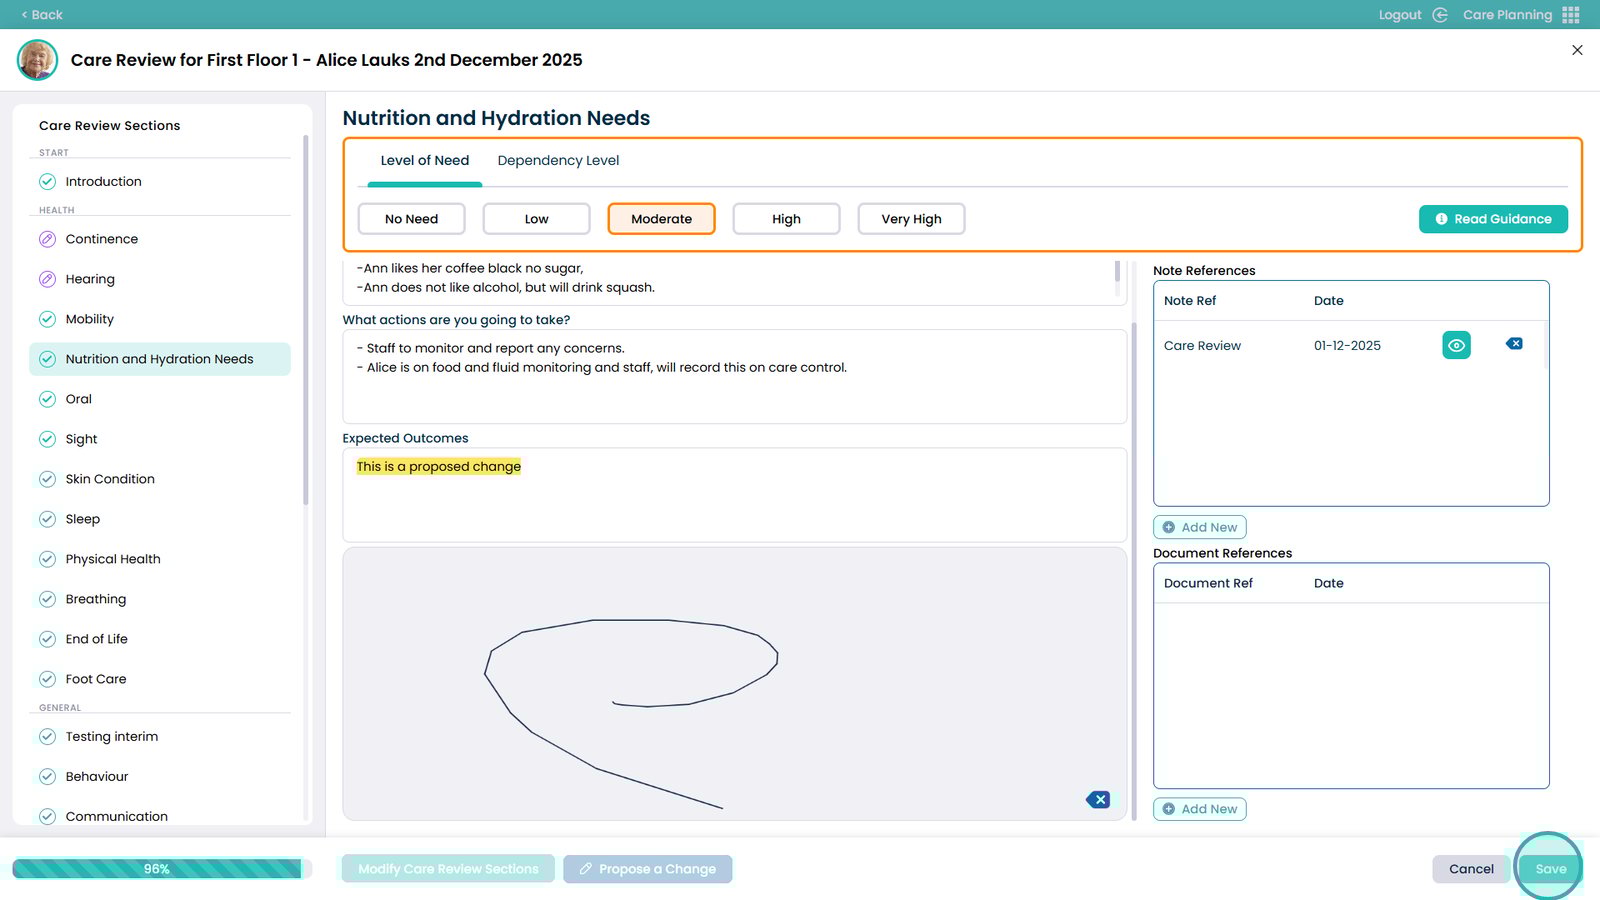
Task: Open Read Guidance
Action: point(1493,219)
